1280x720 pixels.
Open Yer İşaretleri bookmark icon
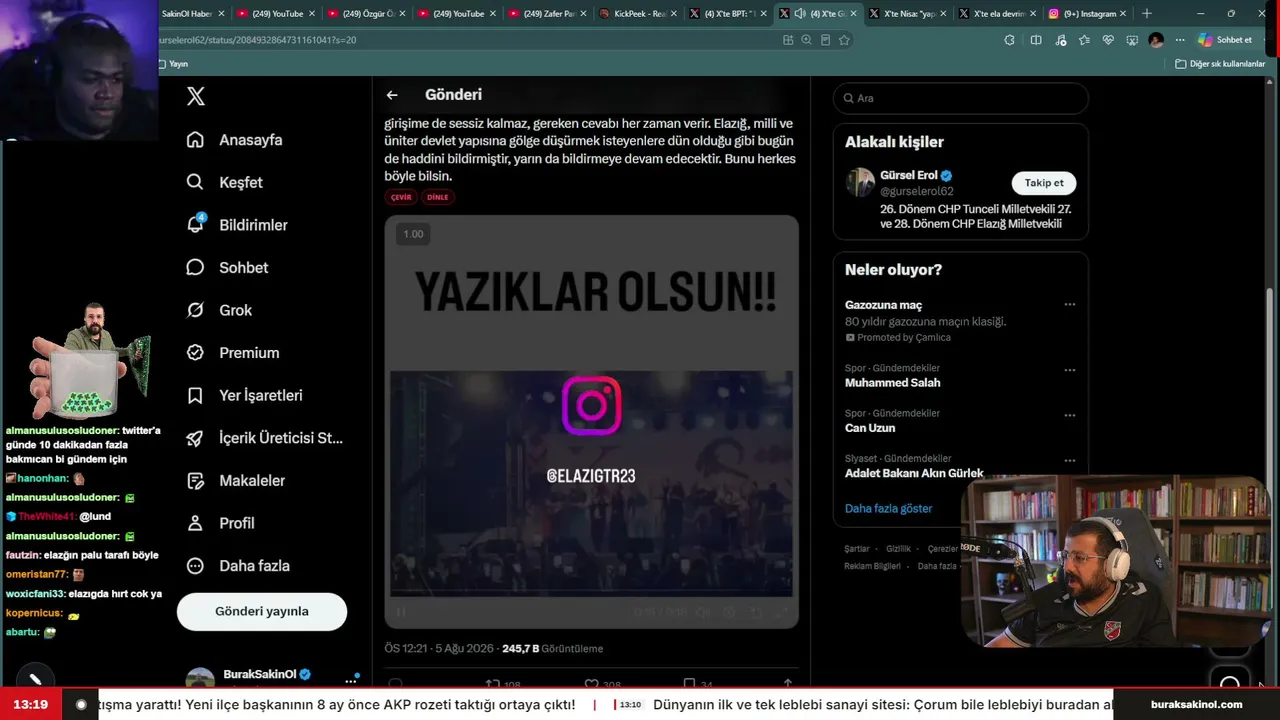point(195,396)
